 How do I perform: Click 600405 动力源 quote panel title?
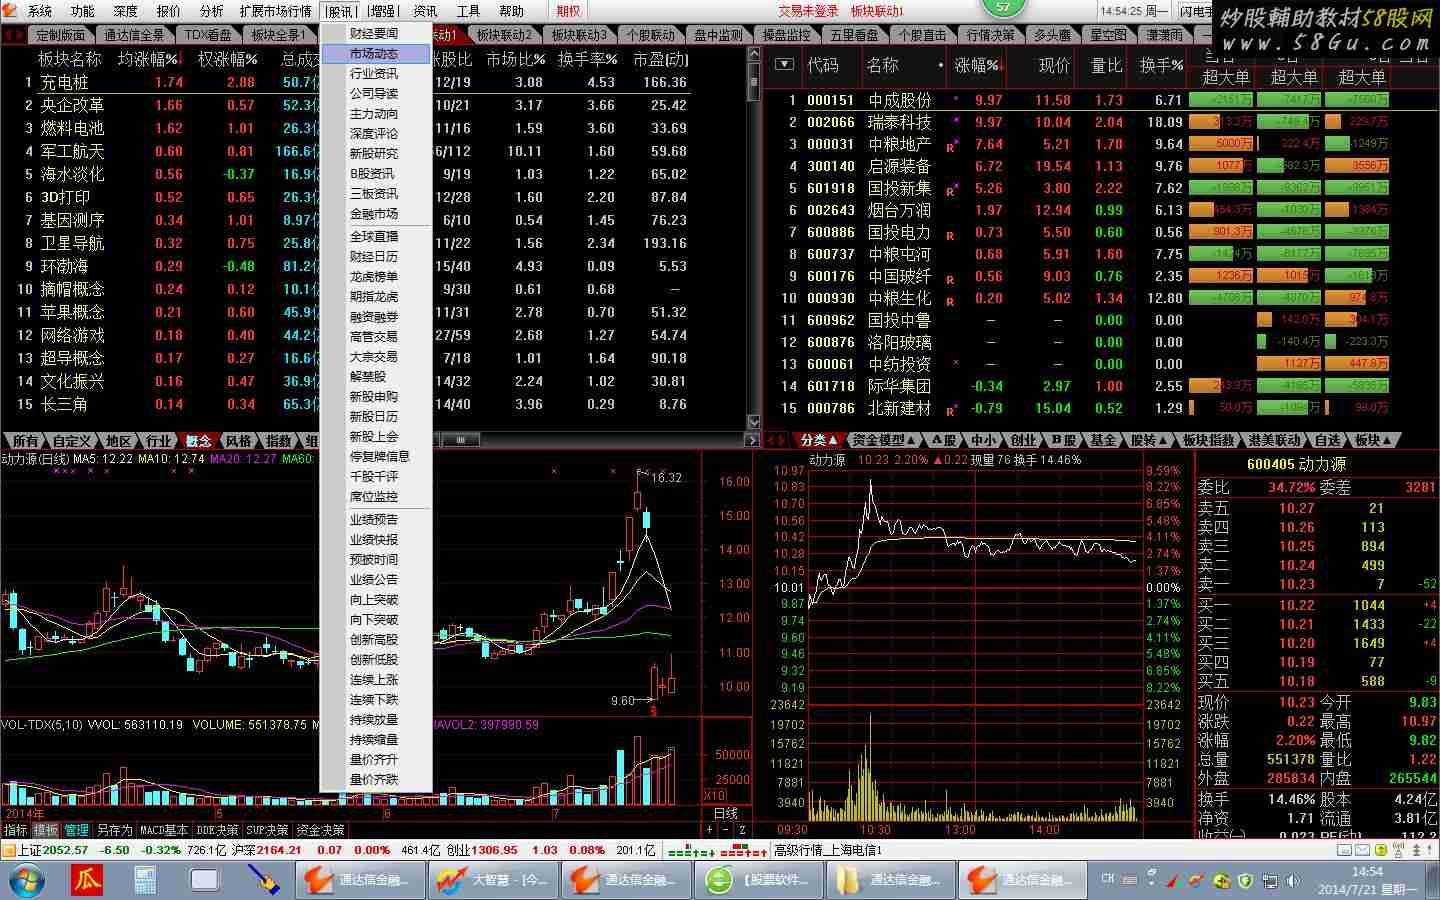pos(1296,464)
